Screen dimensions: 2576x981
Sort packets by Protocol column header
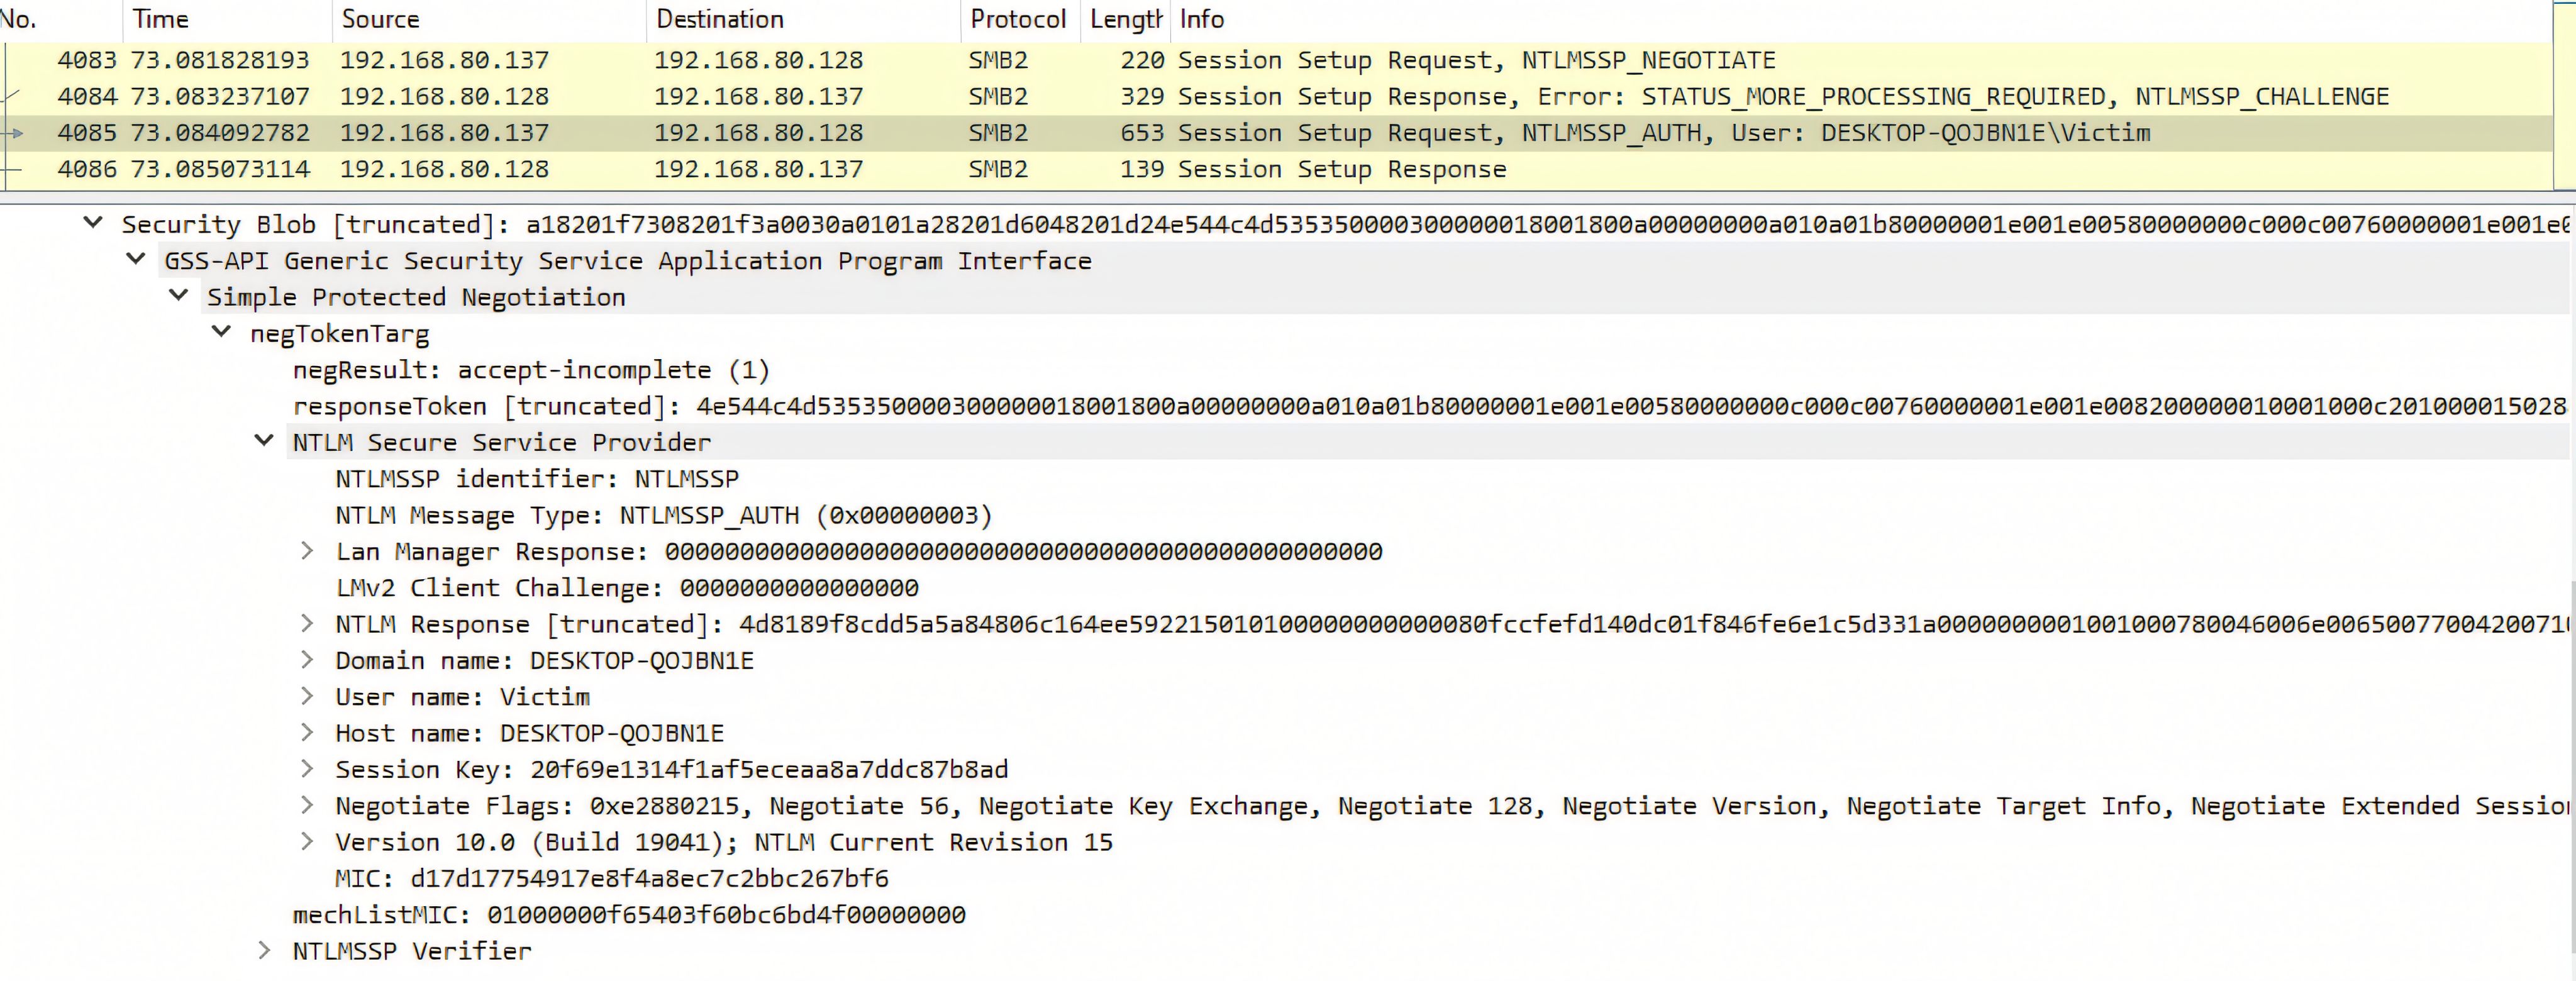click(1017, 19)
